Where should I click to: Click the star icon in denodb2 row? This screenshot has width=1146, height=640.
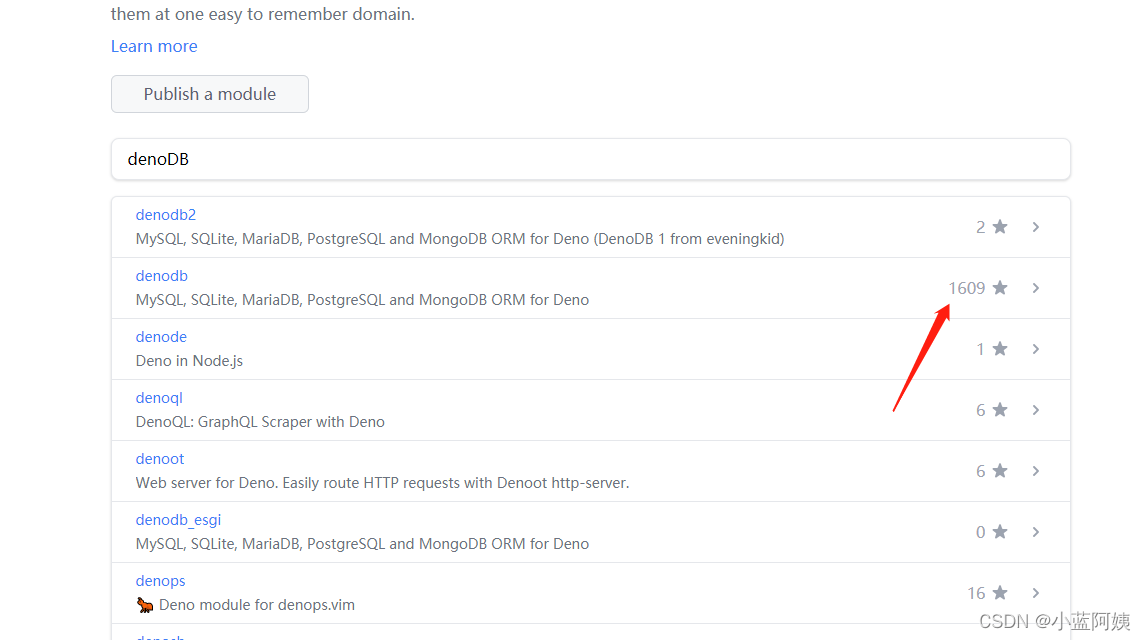click(1000, 227)
